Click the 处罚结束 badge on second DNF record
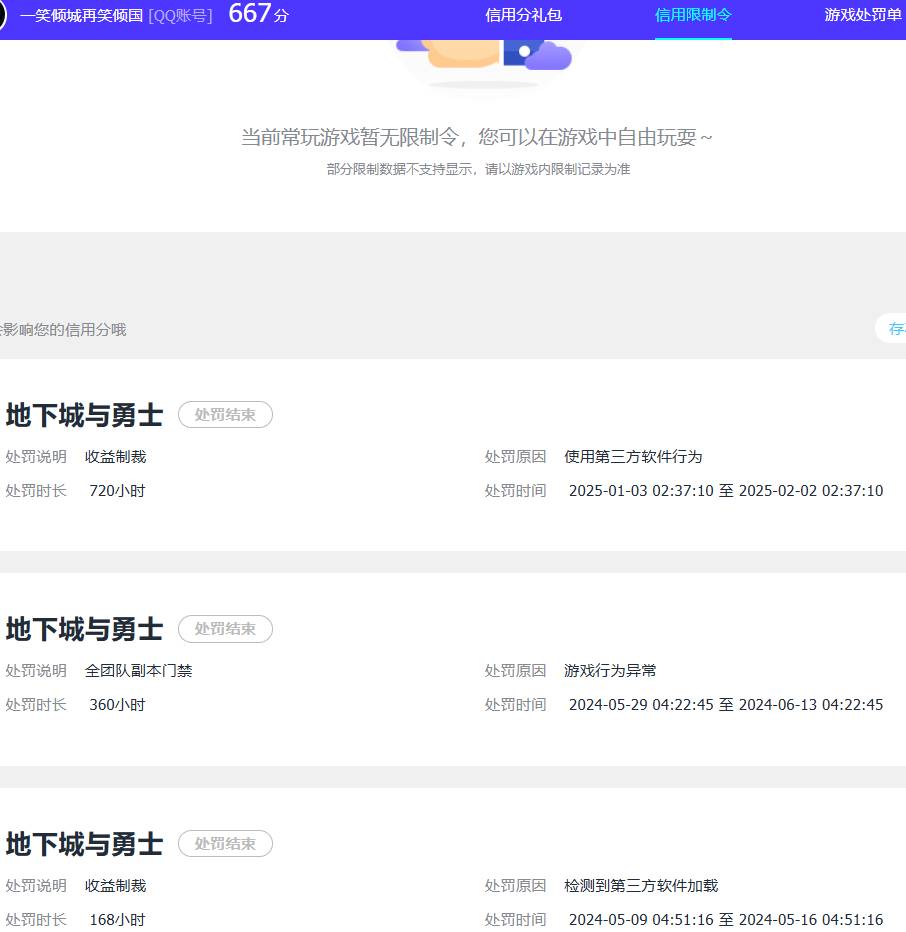The width and height of the screenshot is (906, 932). 225,629
